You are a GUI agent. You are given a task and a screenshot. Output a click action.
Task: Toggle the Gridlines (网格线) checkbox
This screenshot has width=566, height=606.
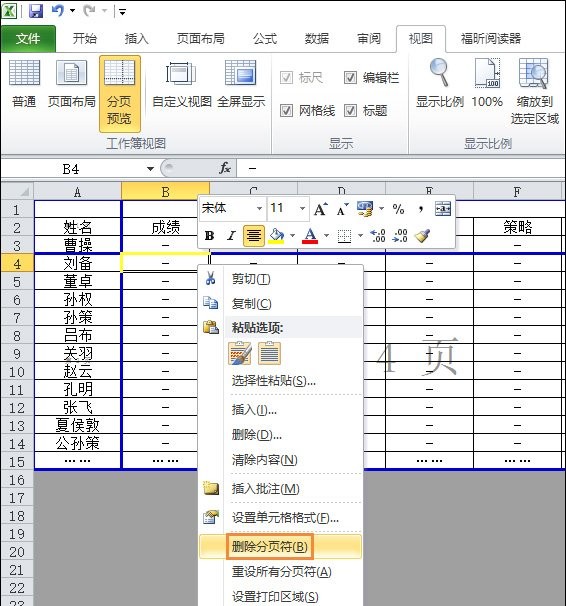[x=286, y=111]
